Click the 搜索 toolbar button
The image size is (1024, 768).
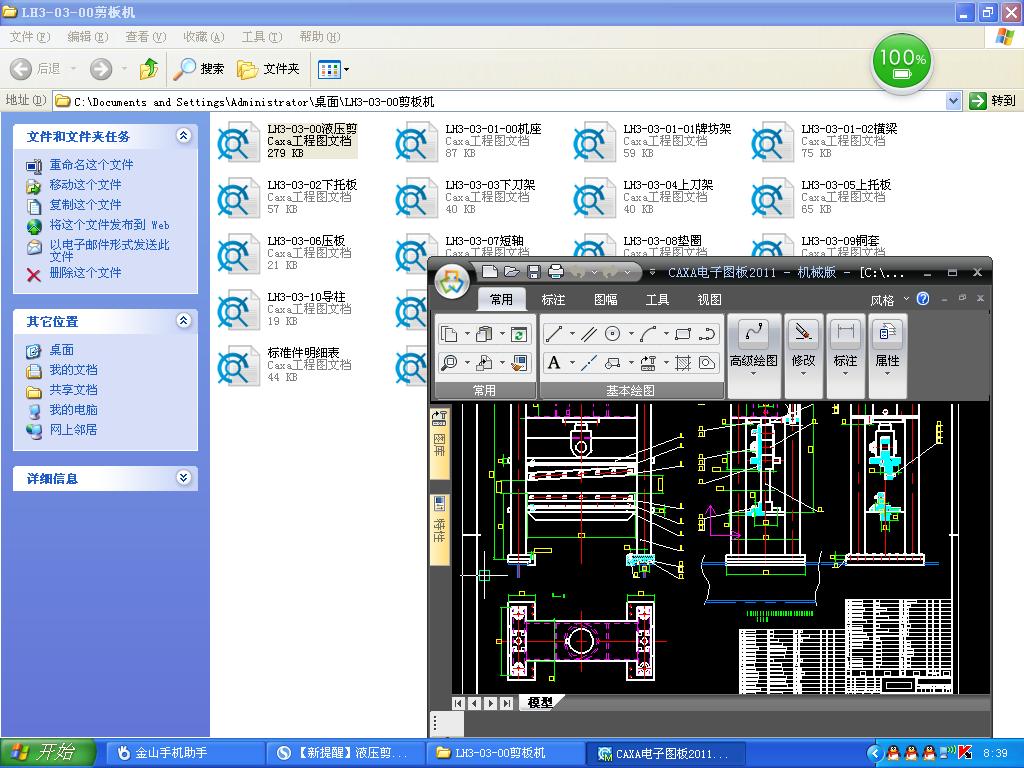(x=199, y=69)
